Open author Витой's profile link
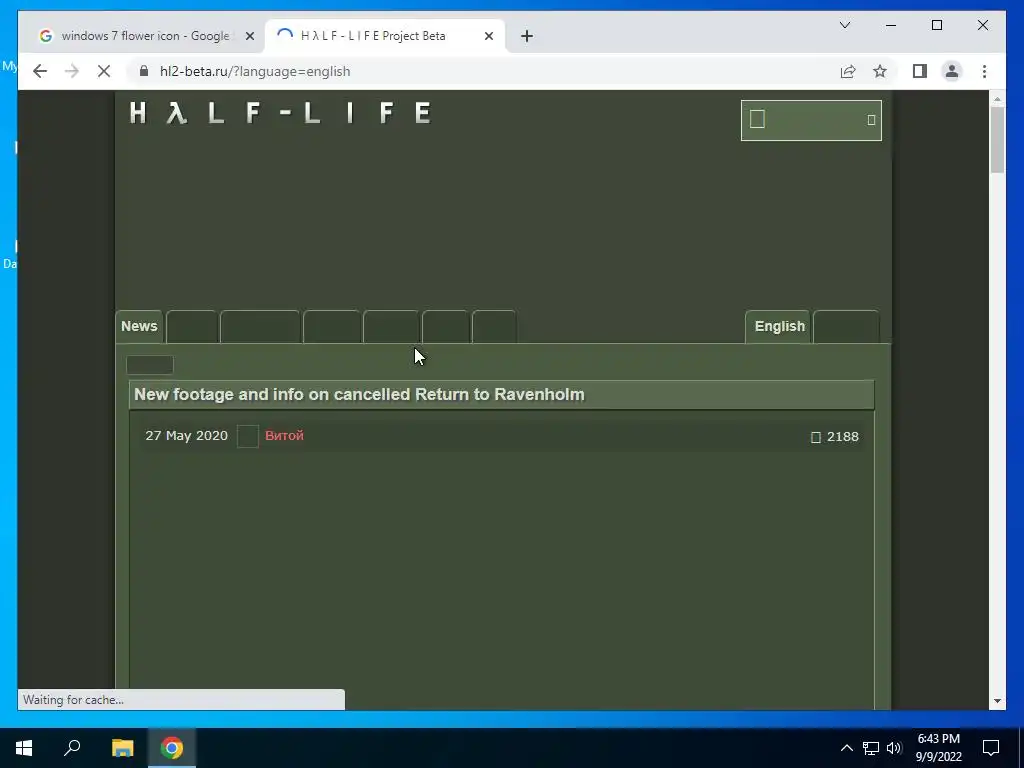1024x768 pixels. 284,436
